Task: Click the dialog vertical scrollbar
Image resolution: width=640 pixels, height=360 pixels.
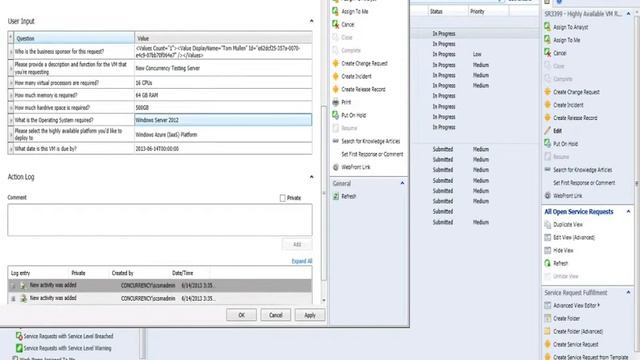Action: tap(324, 193)
